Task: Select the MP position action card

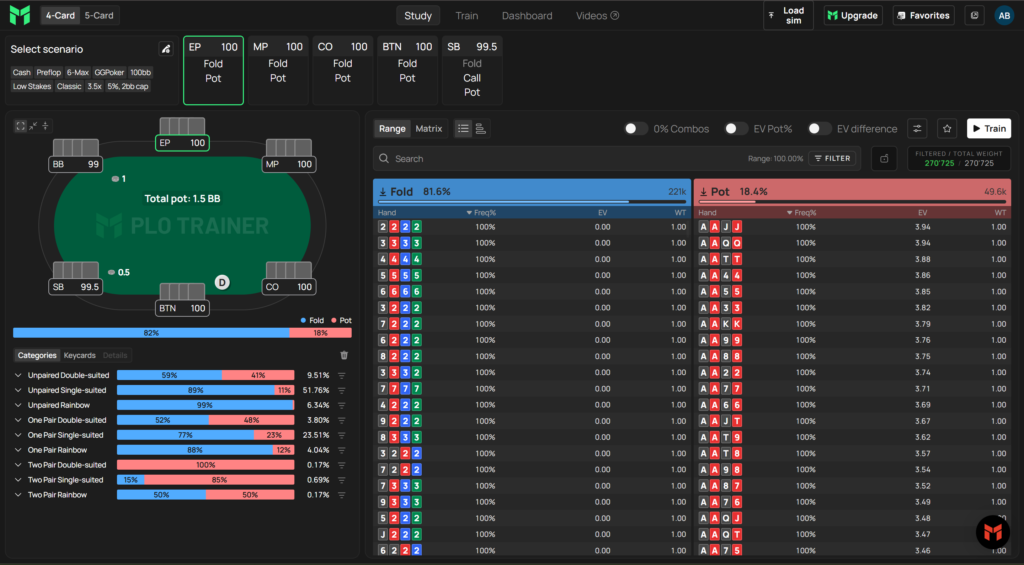Action: (x=278, y=70)
